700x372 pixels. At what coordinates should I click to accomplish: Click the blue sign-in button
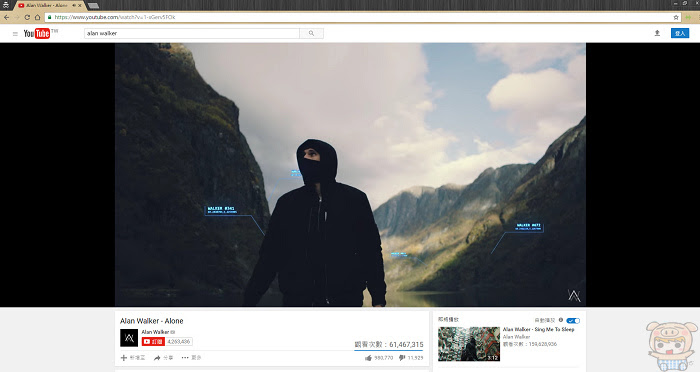tap(679, 33)
